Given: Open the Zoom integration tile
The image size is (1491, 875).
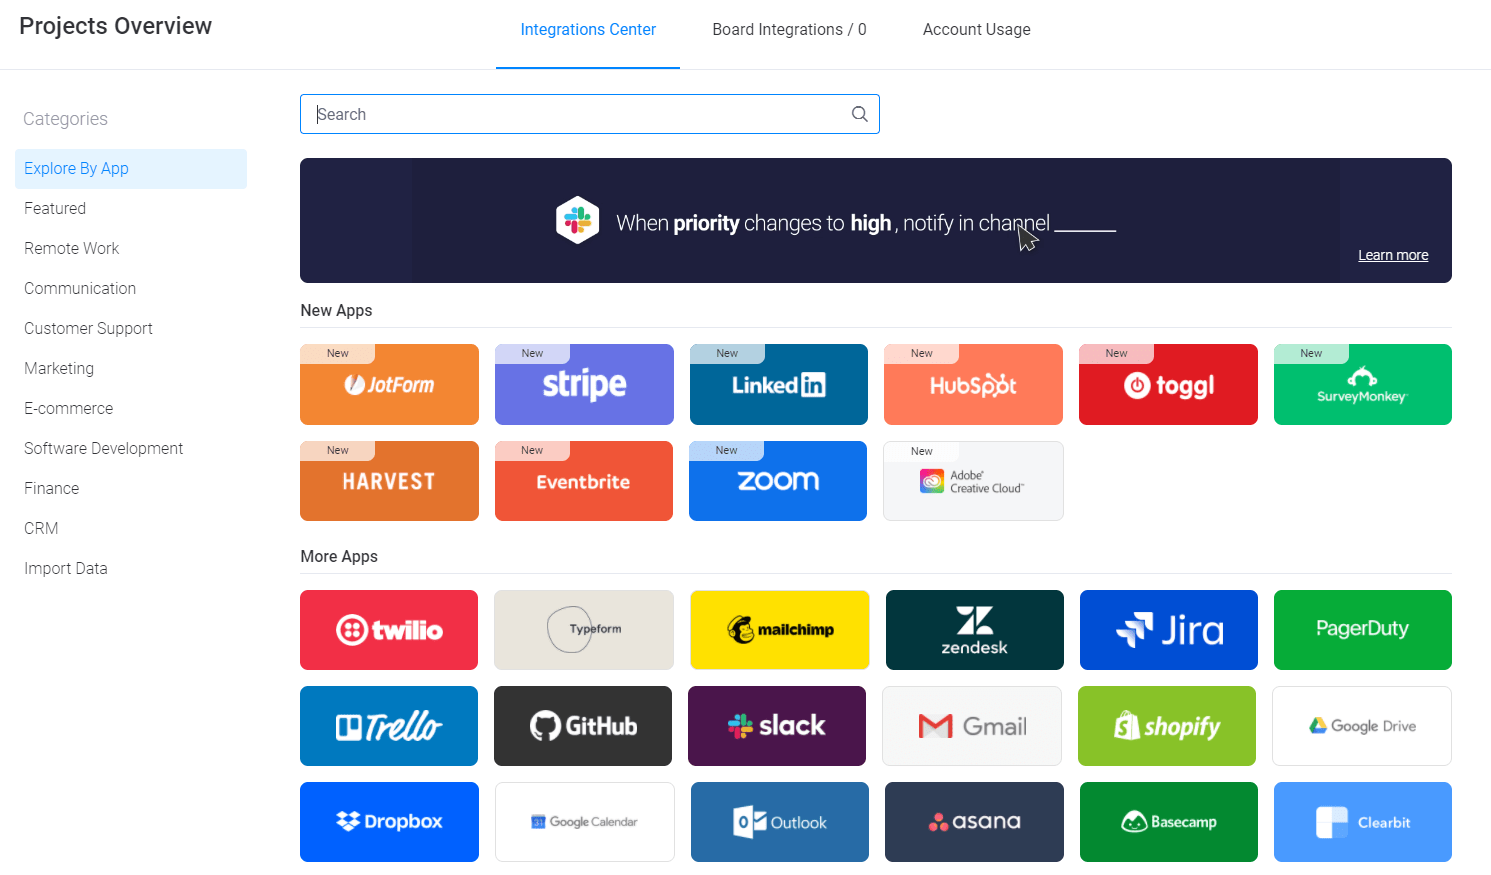Looking at the screenshot, I should (x=778, y=481).
